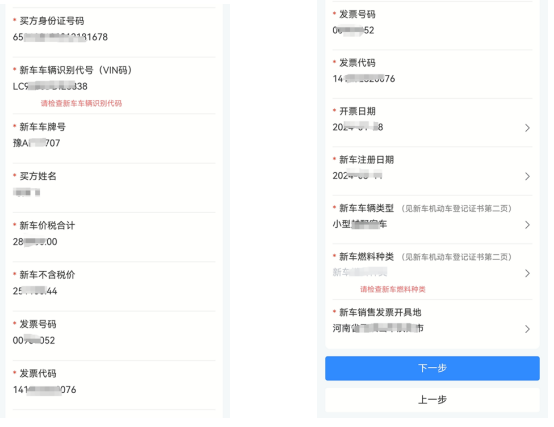
Task: Edit the 新车车牌号 field starting with 豫A
Action: tap(36, 143)
